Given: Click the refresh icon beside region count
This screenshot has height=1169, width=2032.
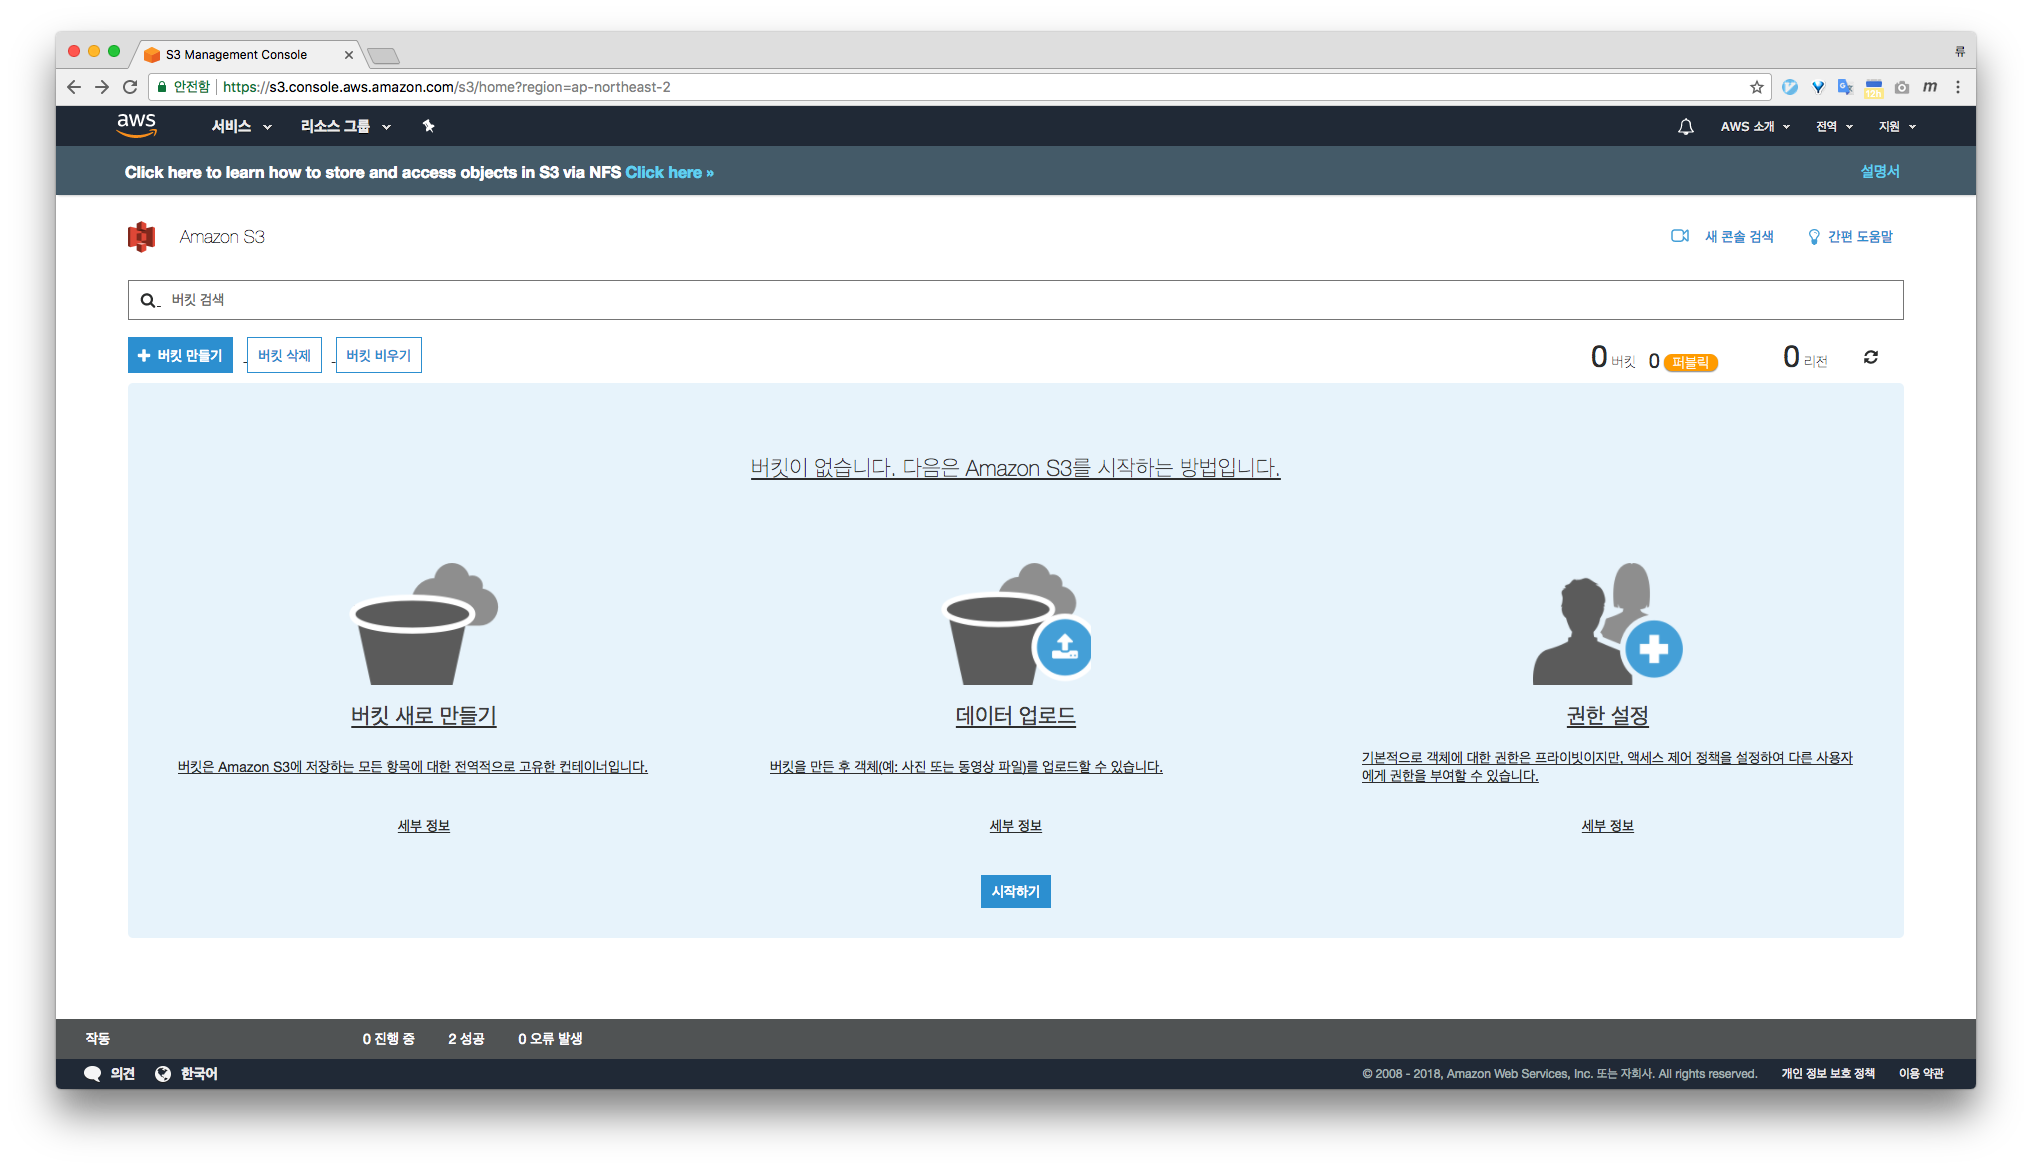Looking at the screenshot, I should 1870,357.
